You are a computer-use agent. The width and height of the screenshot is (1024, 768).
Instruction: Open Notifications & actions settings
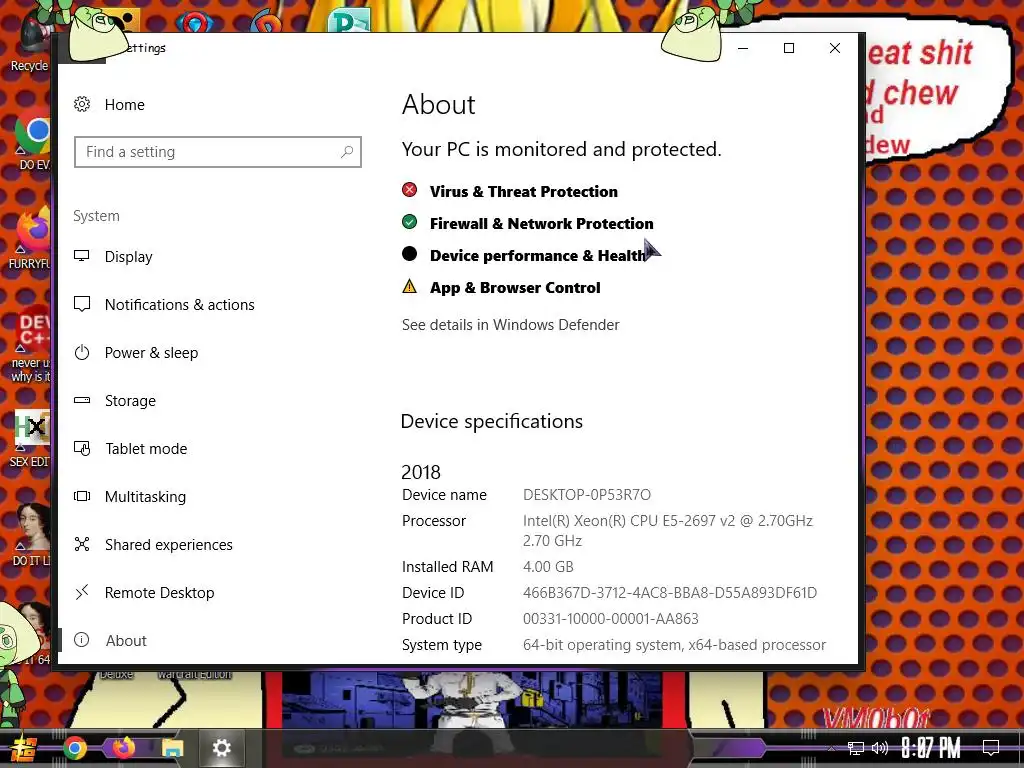(x=179, y=305)
